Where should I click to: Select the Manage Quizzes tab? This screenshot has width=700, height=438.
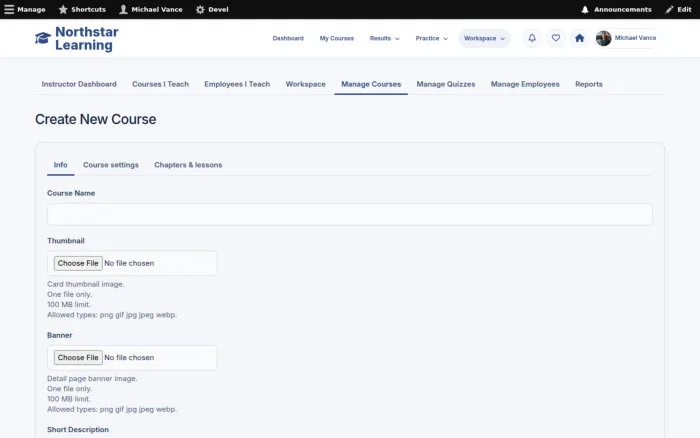(x=446, y=84)
